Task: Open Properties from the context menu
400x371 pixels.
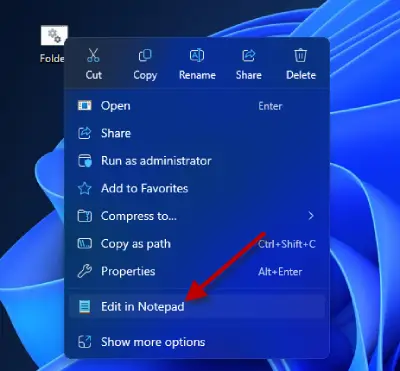Action: (197, 271)
